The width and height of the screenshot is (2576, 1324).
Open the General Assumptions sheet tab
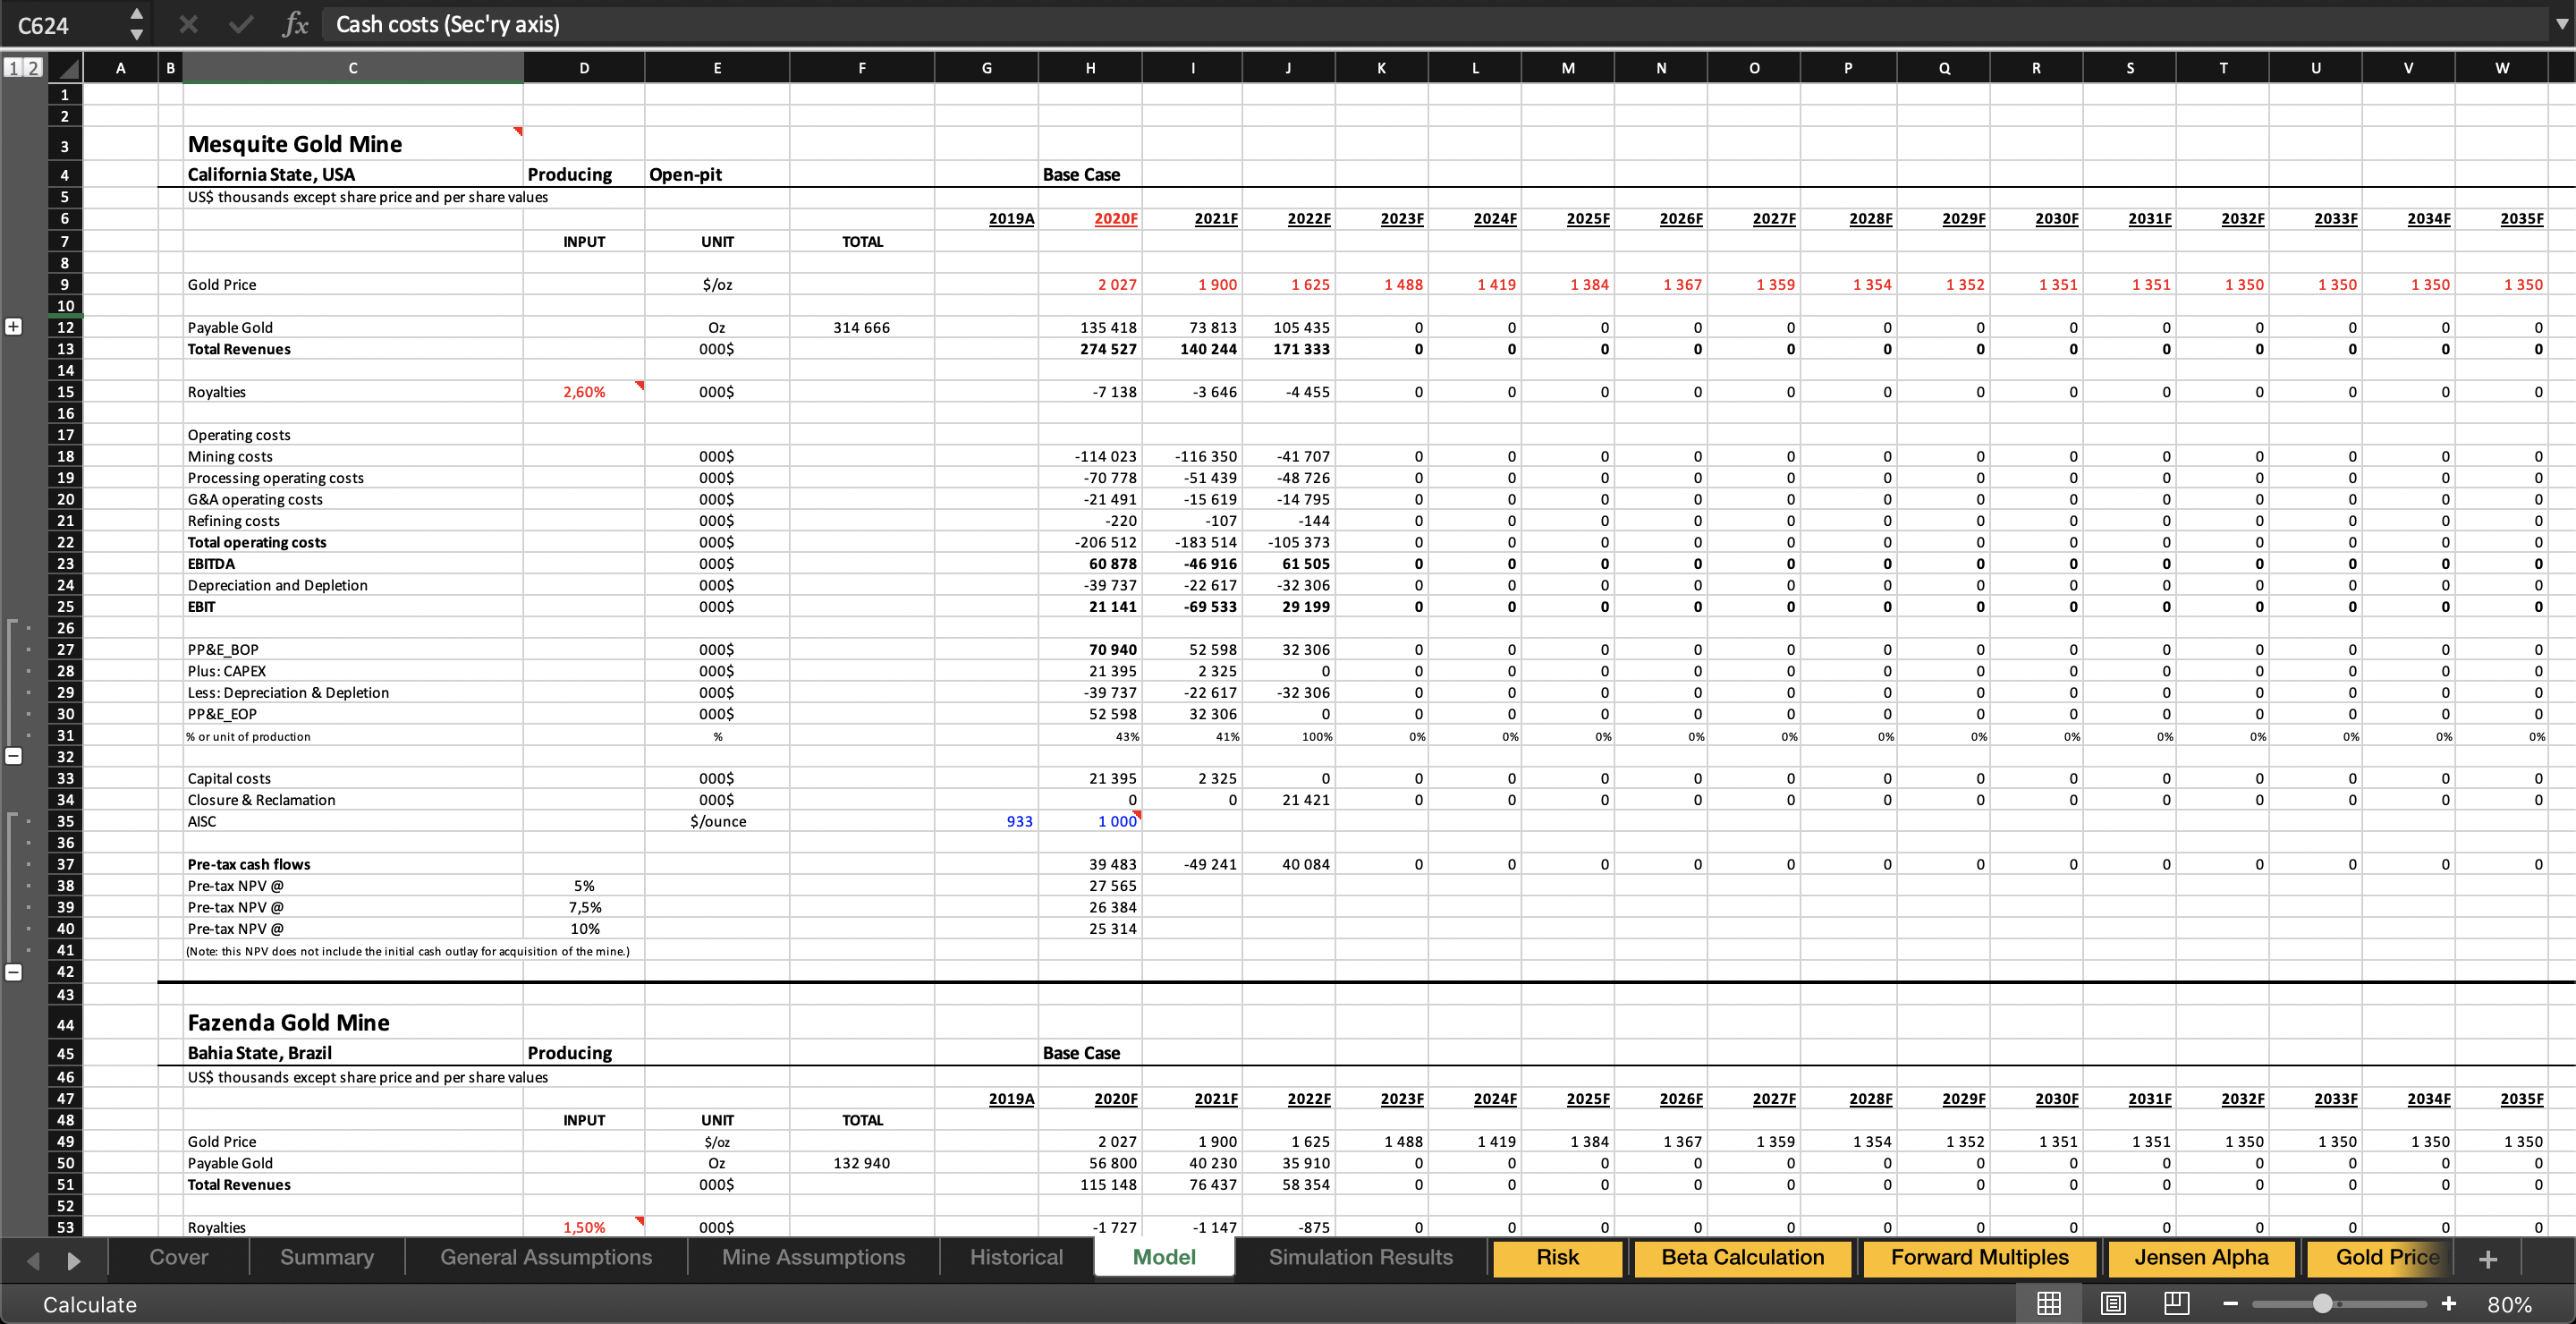(546, 1257)
